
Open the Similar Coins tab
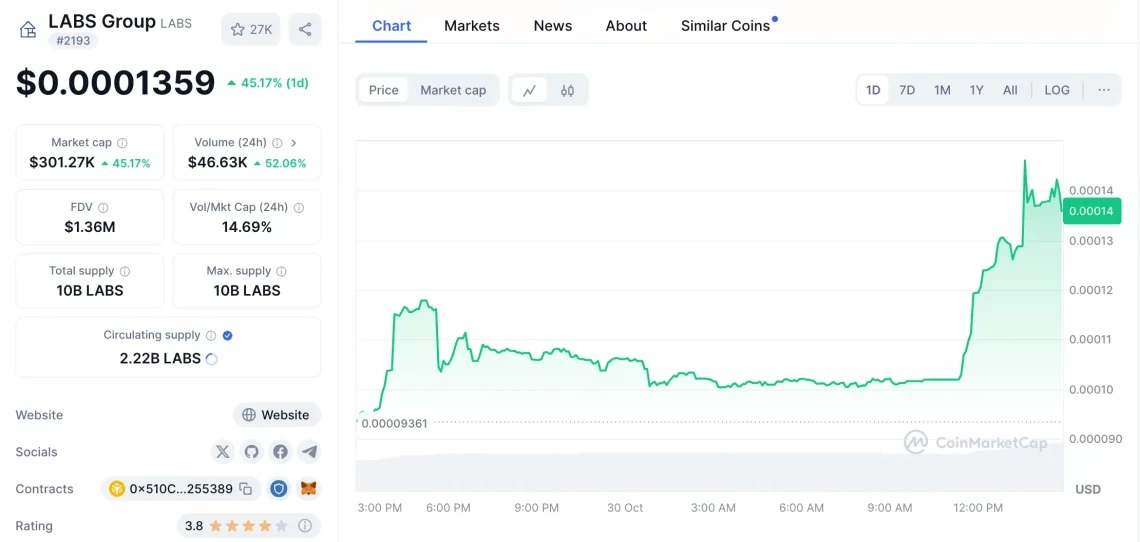point(726,26)
